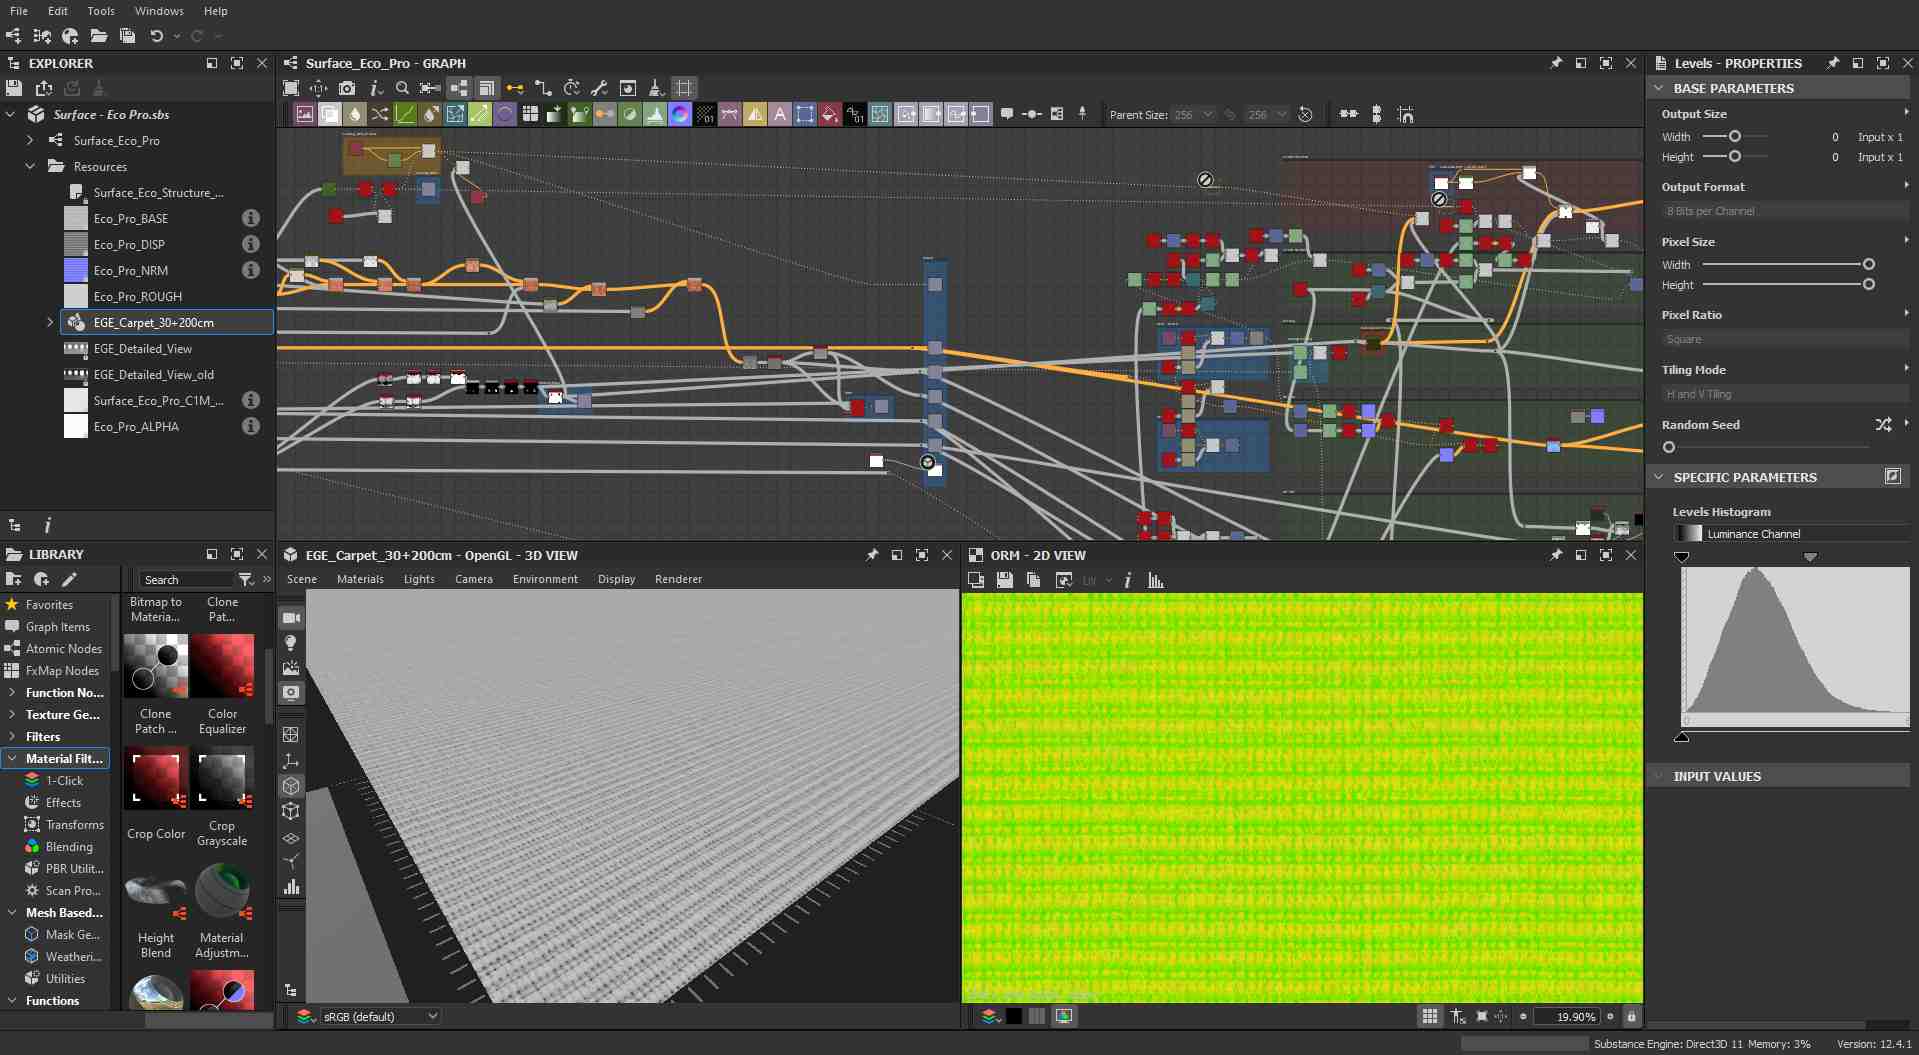
Task: Expand the EGE_Carpet_30+200cm tree item
Action: 50,322
